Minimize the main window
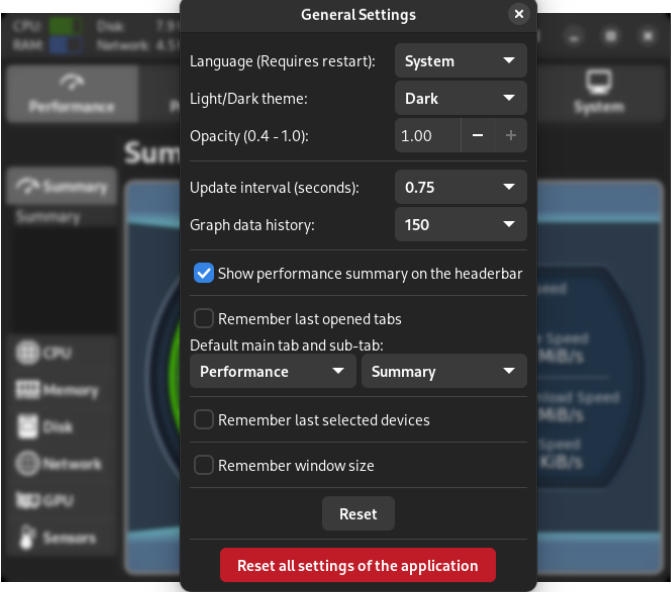The height and width of the screenshot is (592, 671). [x=573, y=37]
